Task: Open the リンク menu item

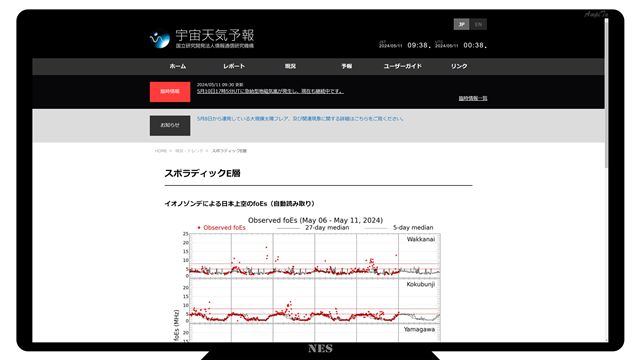Action: (x=459, y=66)
